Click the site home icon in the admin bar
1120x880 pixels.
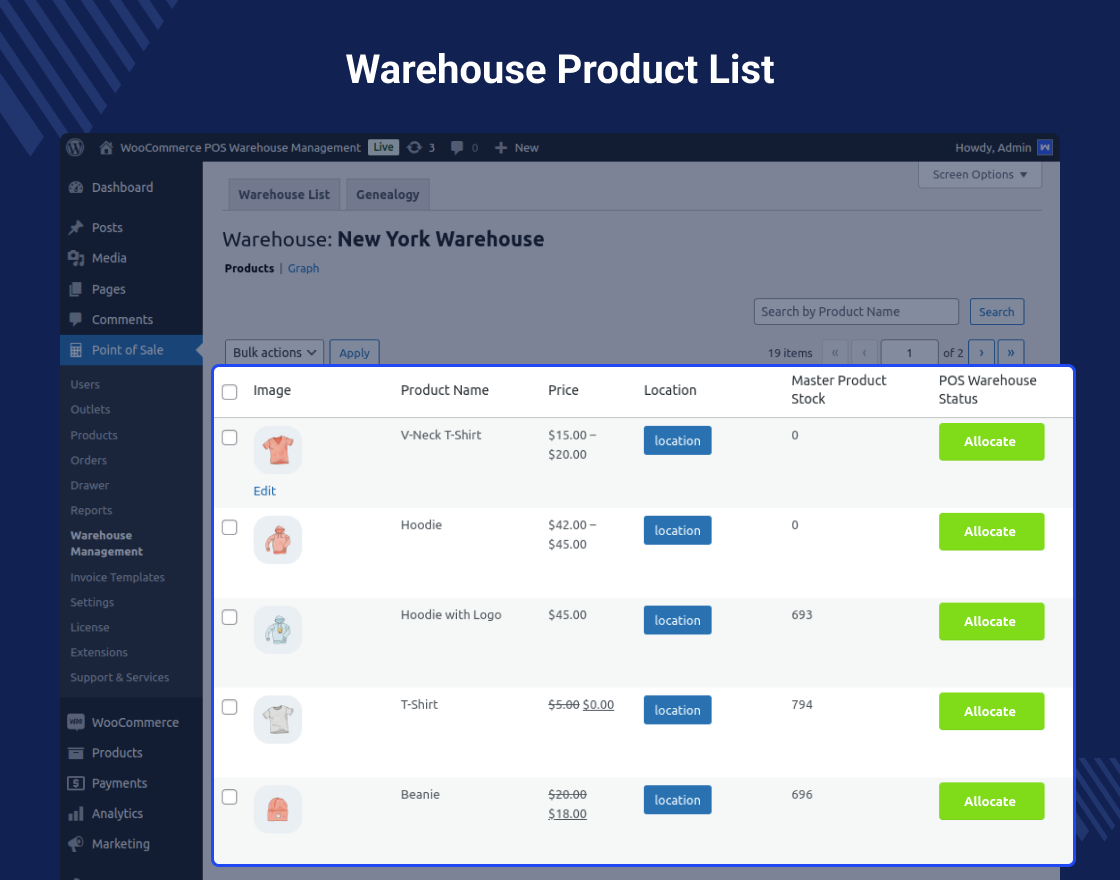click(105, 147)
